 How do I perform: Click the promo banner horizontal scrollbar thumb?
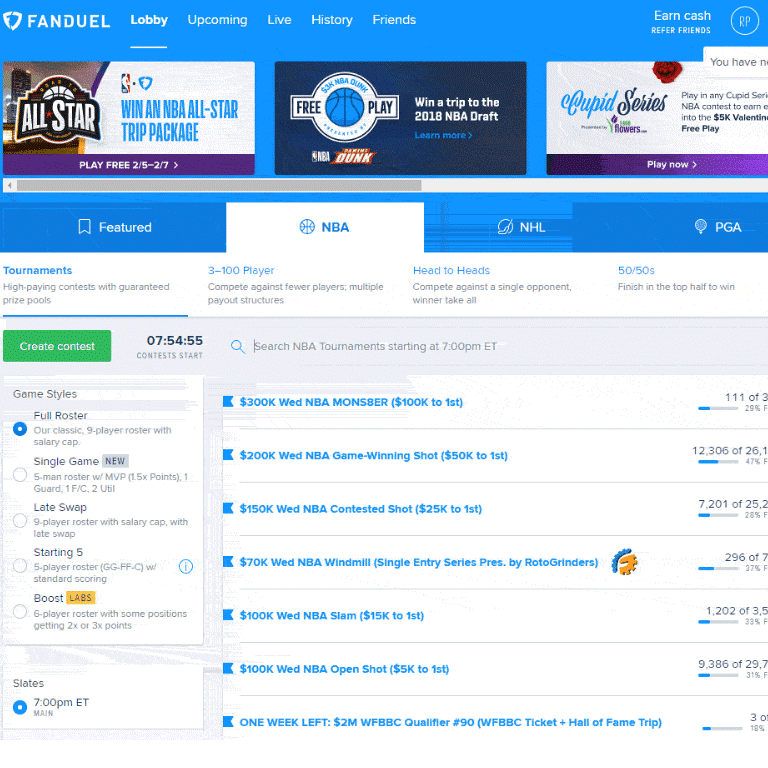219,186
